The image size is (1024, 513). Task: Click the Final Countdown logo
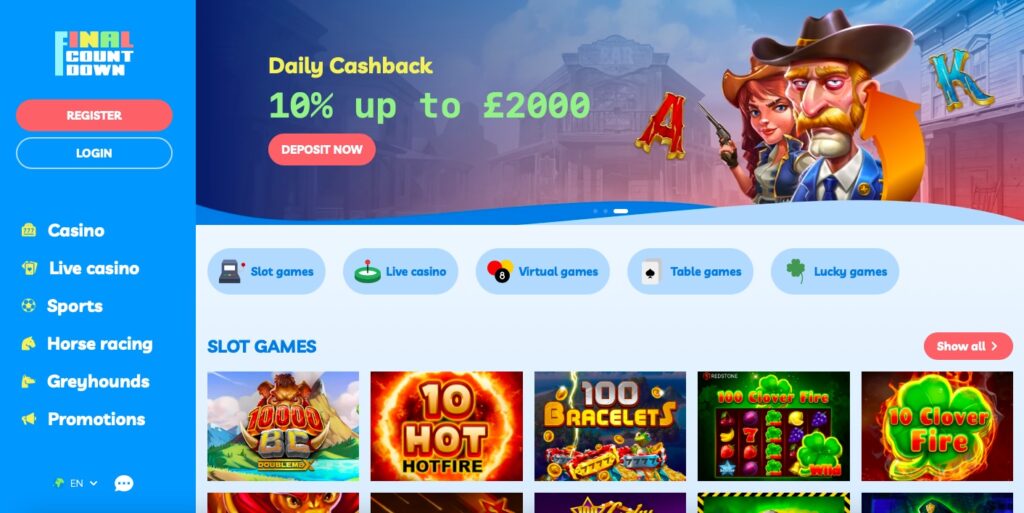click(x=94, y=54)
